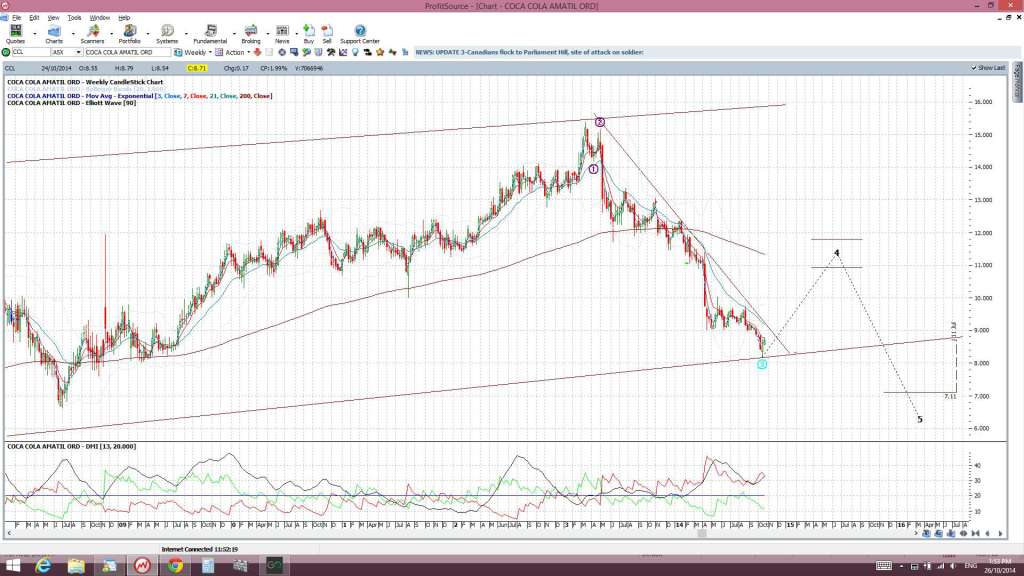The image size is (1024, 576).
Task: Click the ProfitSource icon in the taskbar
Action: pos(142,566)
